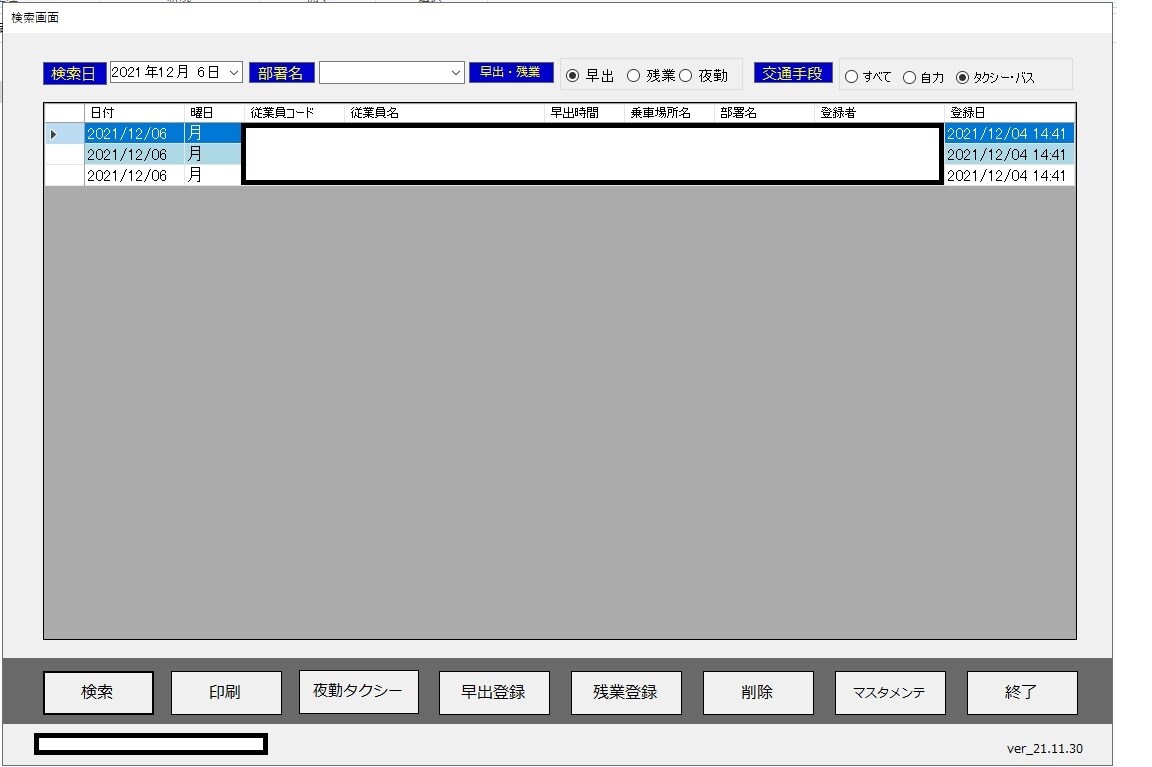This screenshot has height=767, width=1152.
Task: Sort by the 日付 column header
Action: click(x=134, y=112)
